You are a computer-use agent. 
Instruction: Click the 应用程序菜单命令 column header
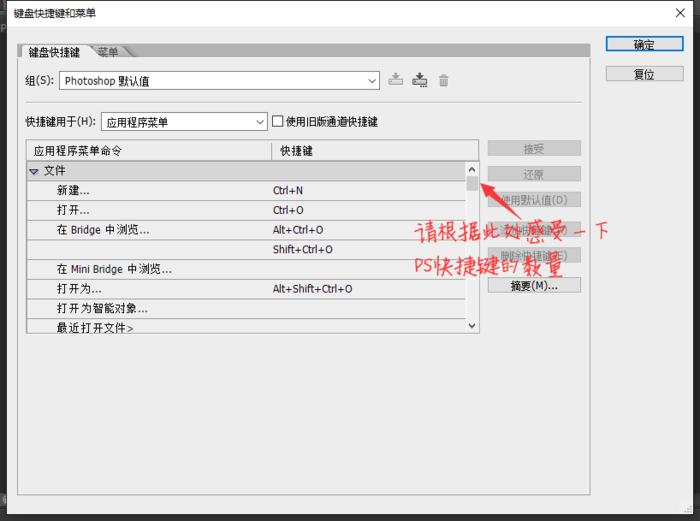pos(149,151)
